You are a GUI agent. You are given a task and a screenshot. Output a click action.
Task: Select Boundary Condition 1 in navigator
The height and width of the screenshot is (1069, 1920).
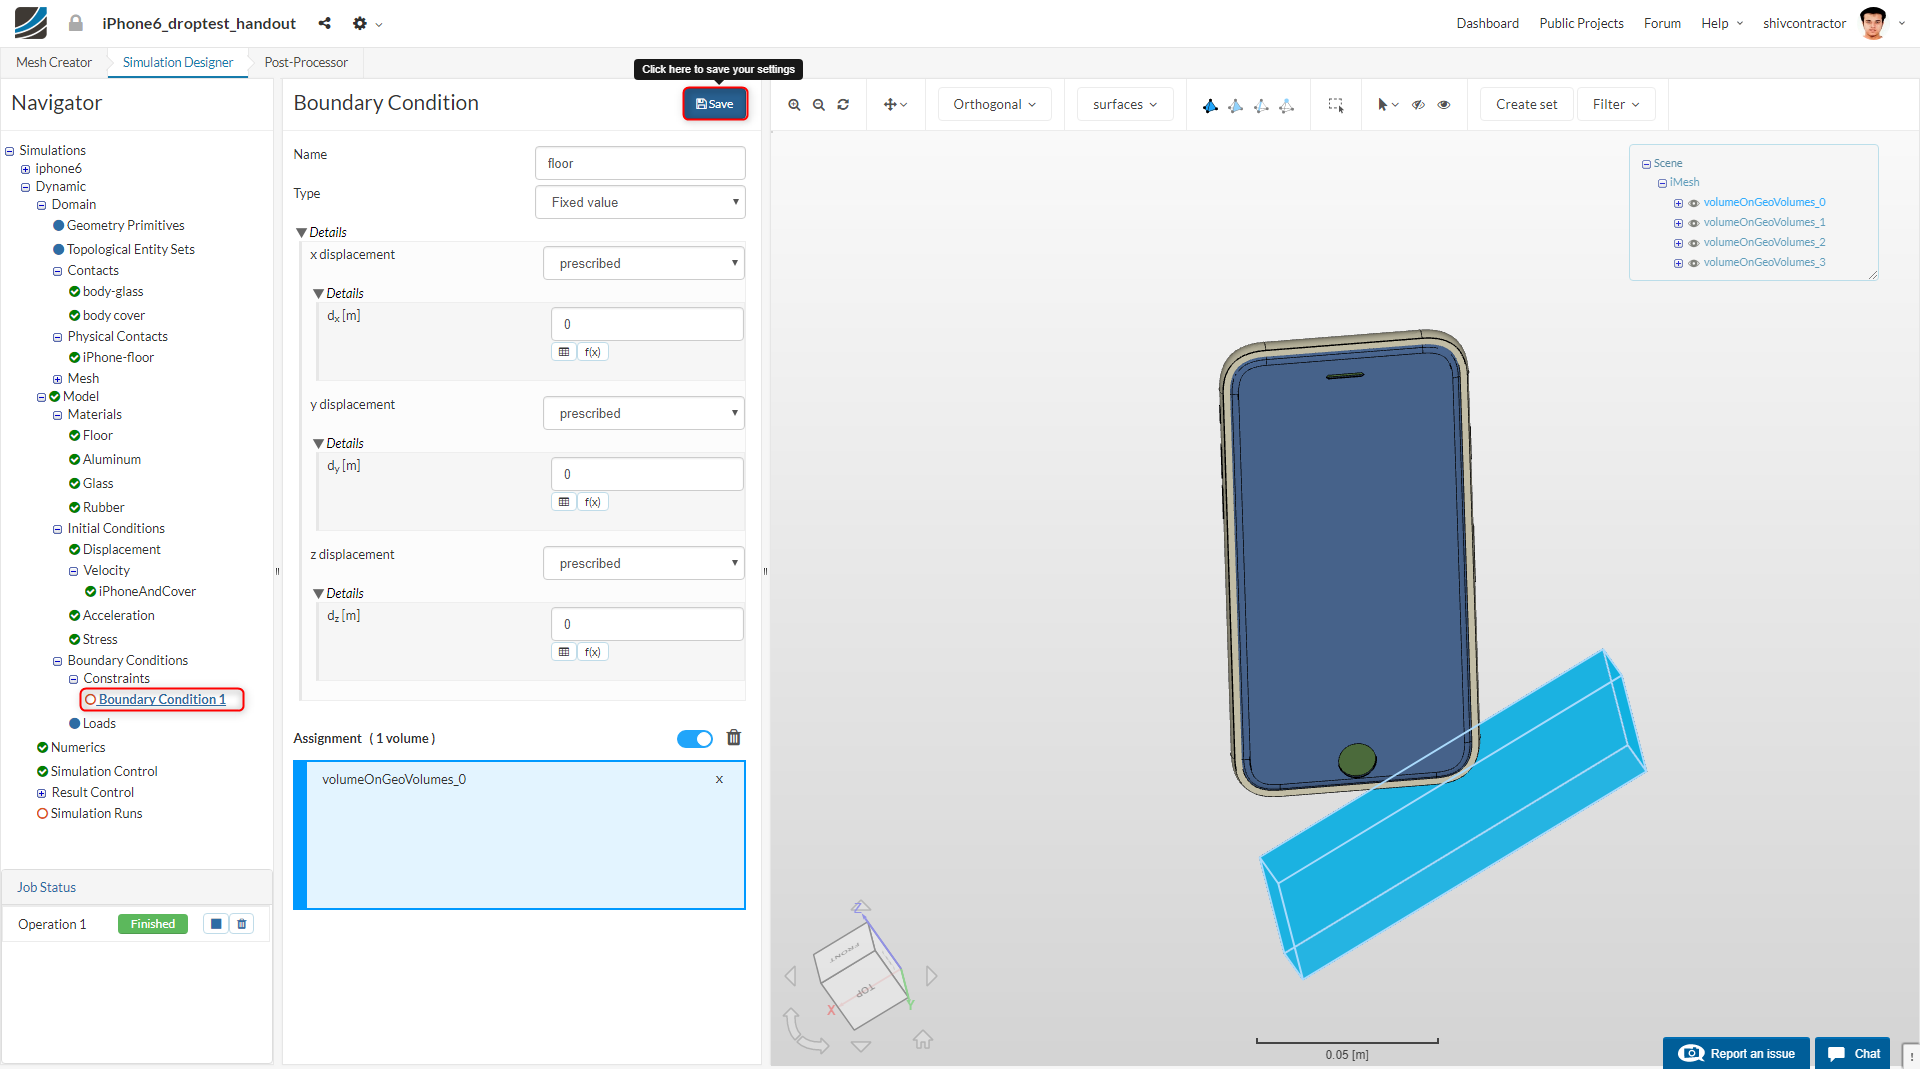coord(162,699)
